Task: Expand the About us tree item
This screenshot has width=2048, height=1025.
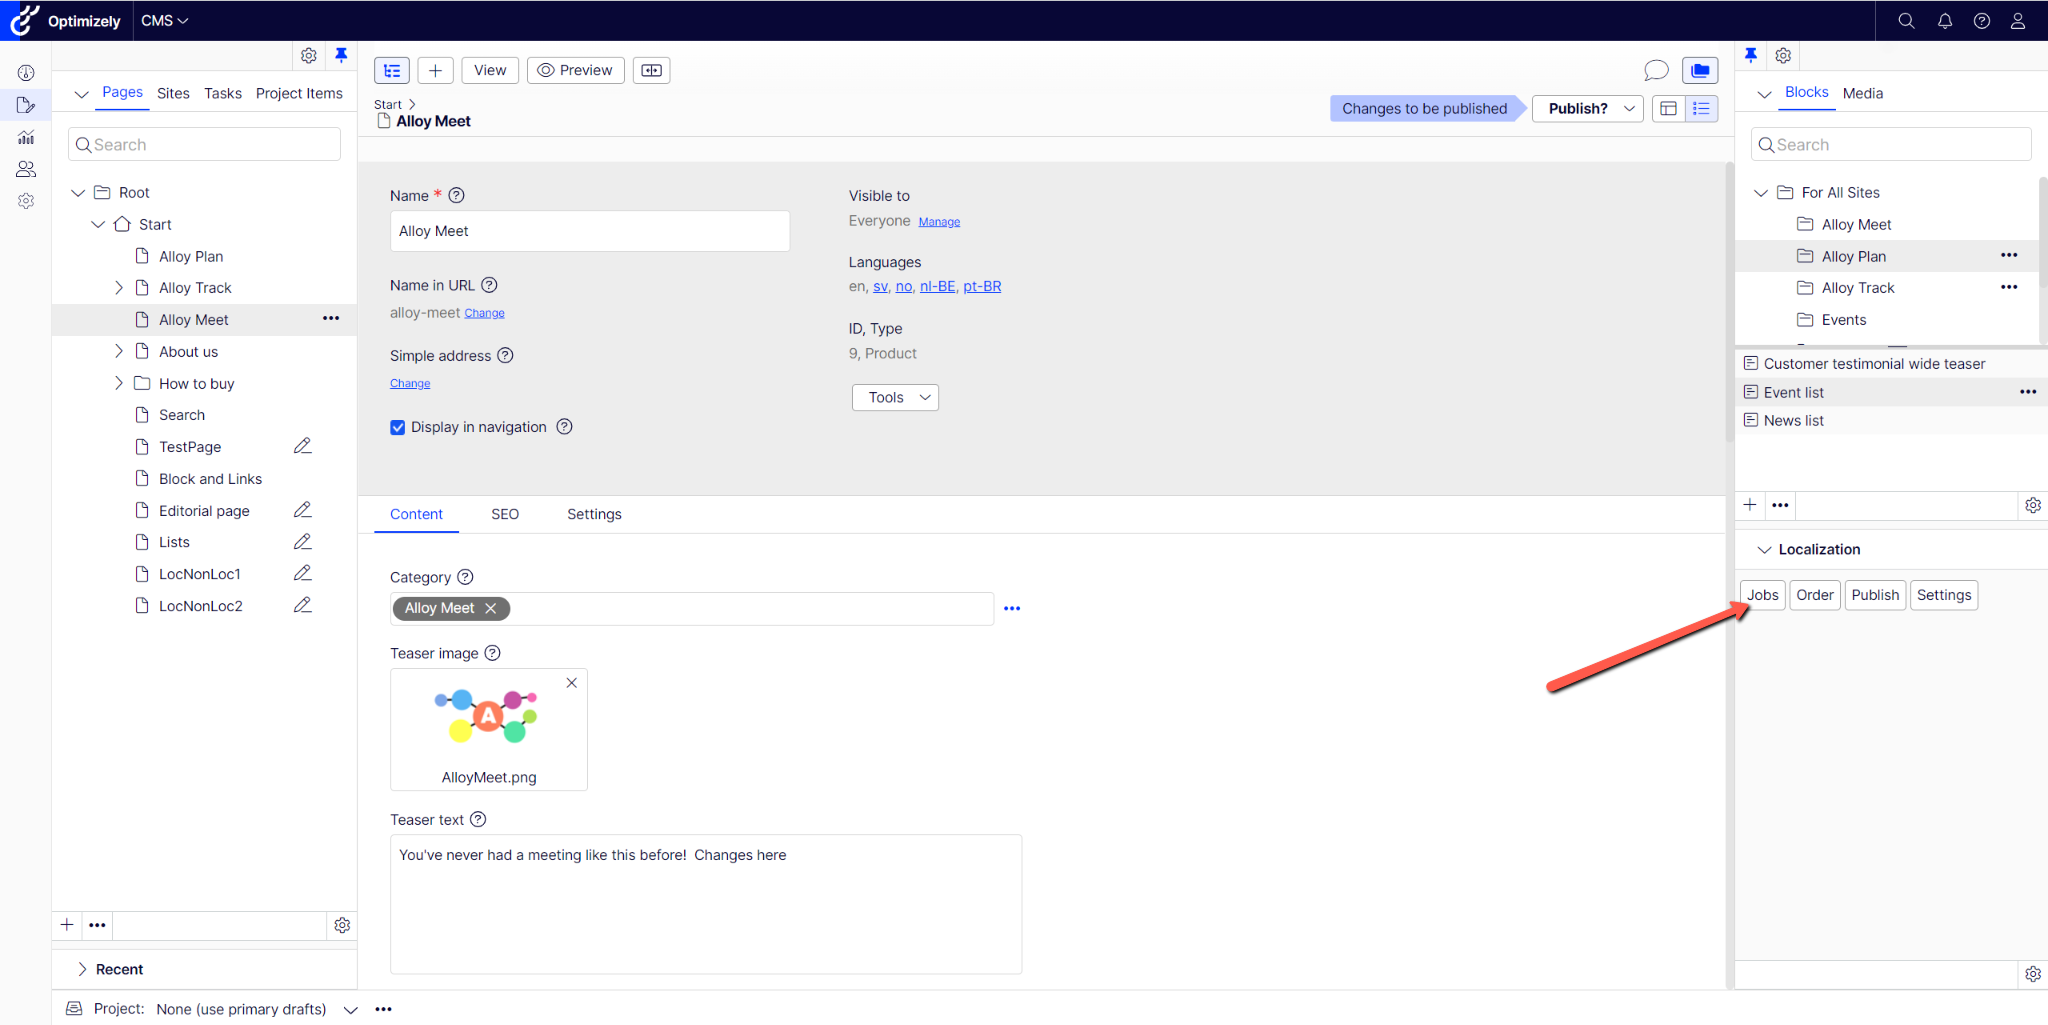Action: click(118, 351)
